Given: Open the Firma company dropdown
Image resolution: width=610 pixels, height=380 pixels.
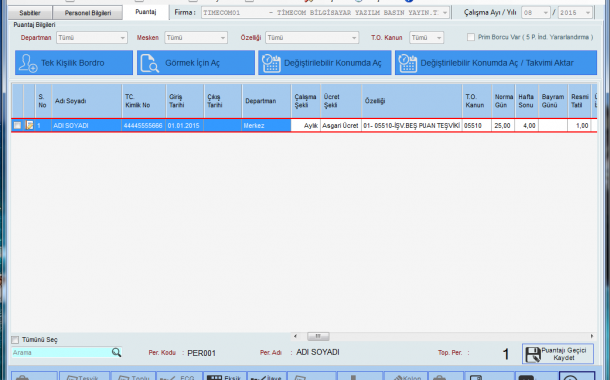Looking at the screenshot, I should coord(325,12).
